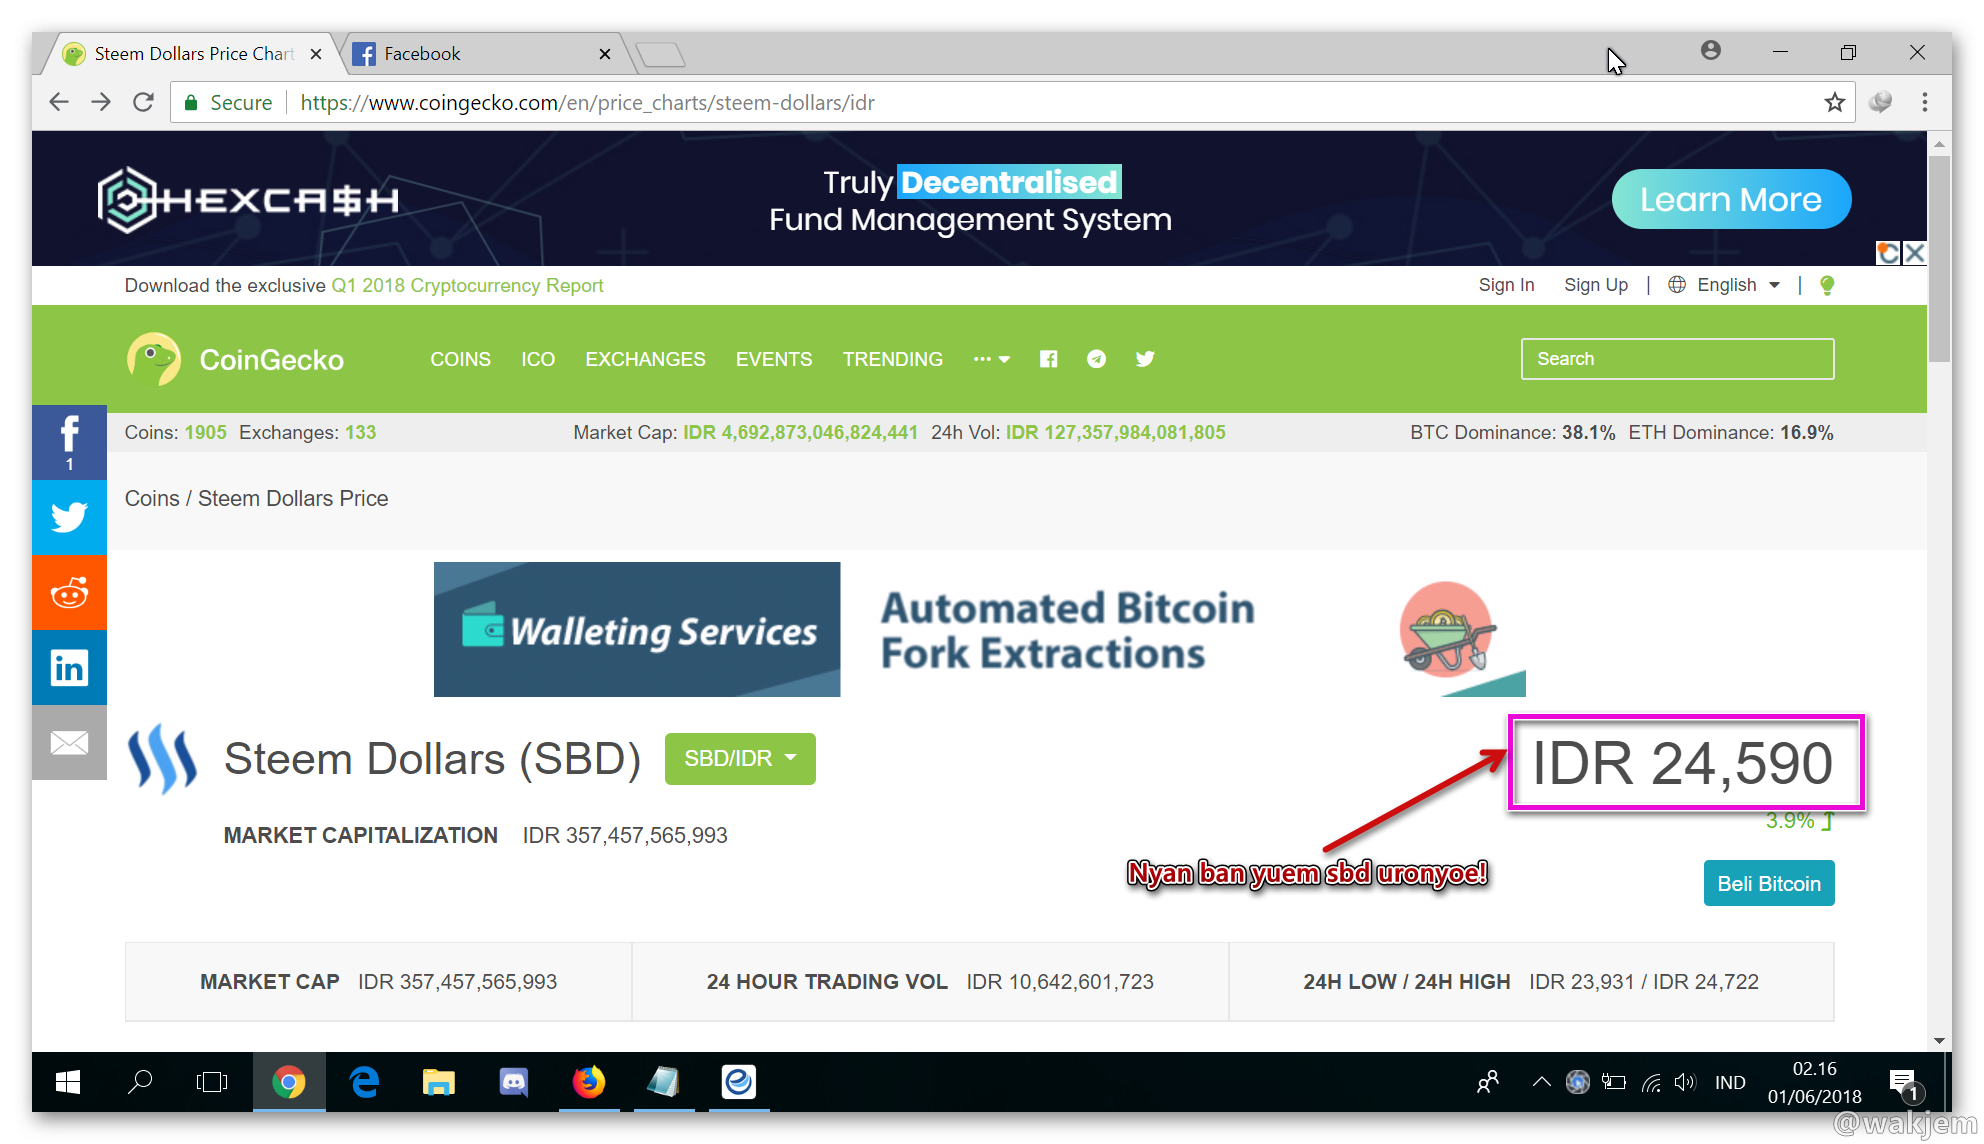Share on Reddit via sidebar button
The width and height of the screenshot is (1984, 1144).
pyautogui.click(x=69, y=592)
